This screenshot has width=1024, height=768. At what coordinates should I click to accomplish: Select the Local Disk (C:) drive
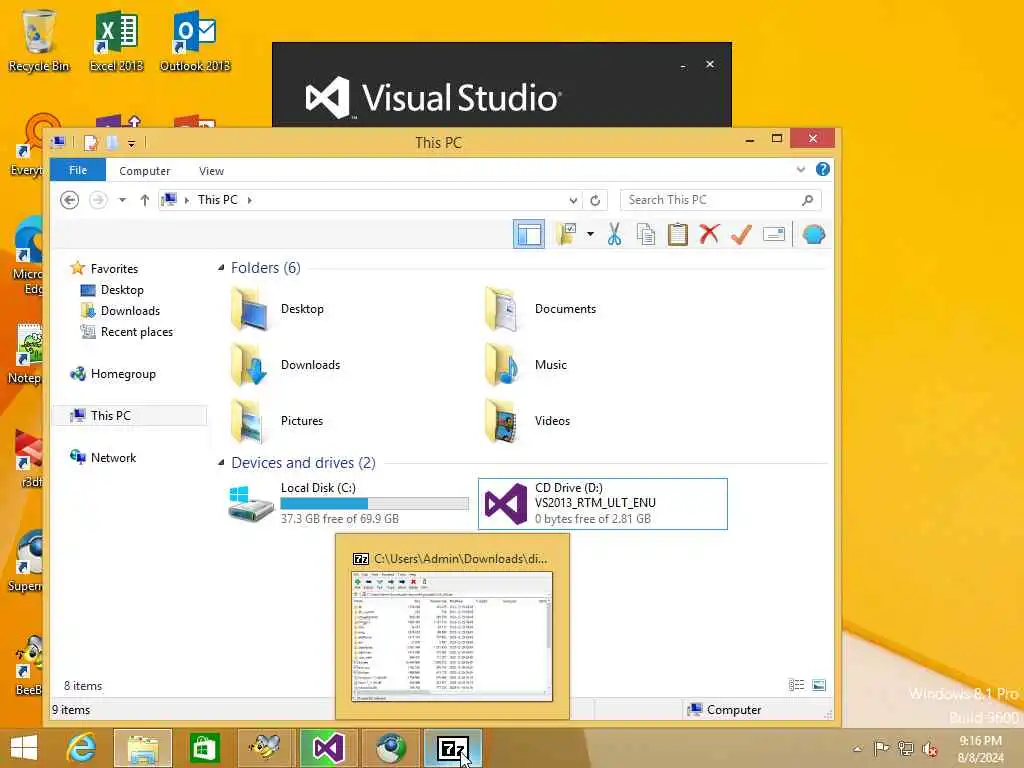point(348,504)
